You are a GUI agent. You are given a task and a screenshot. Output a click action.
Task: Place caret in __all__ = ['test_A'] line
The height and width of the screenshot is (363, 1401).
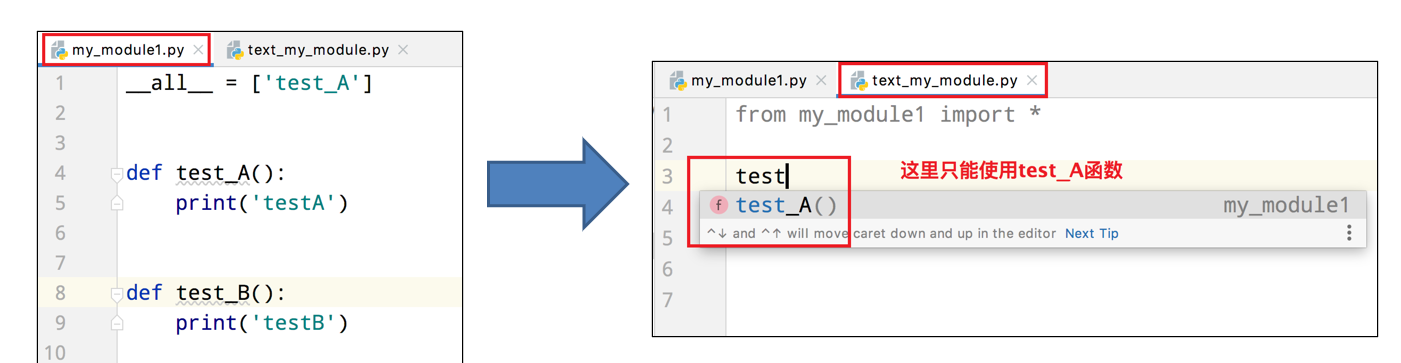249,83
